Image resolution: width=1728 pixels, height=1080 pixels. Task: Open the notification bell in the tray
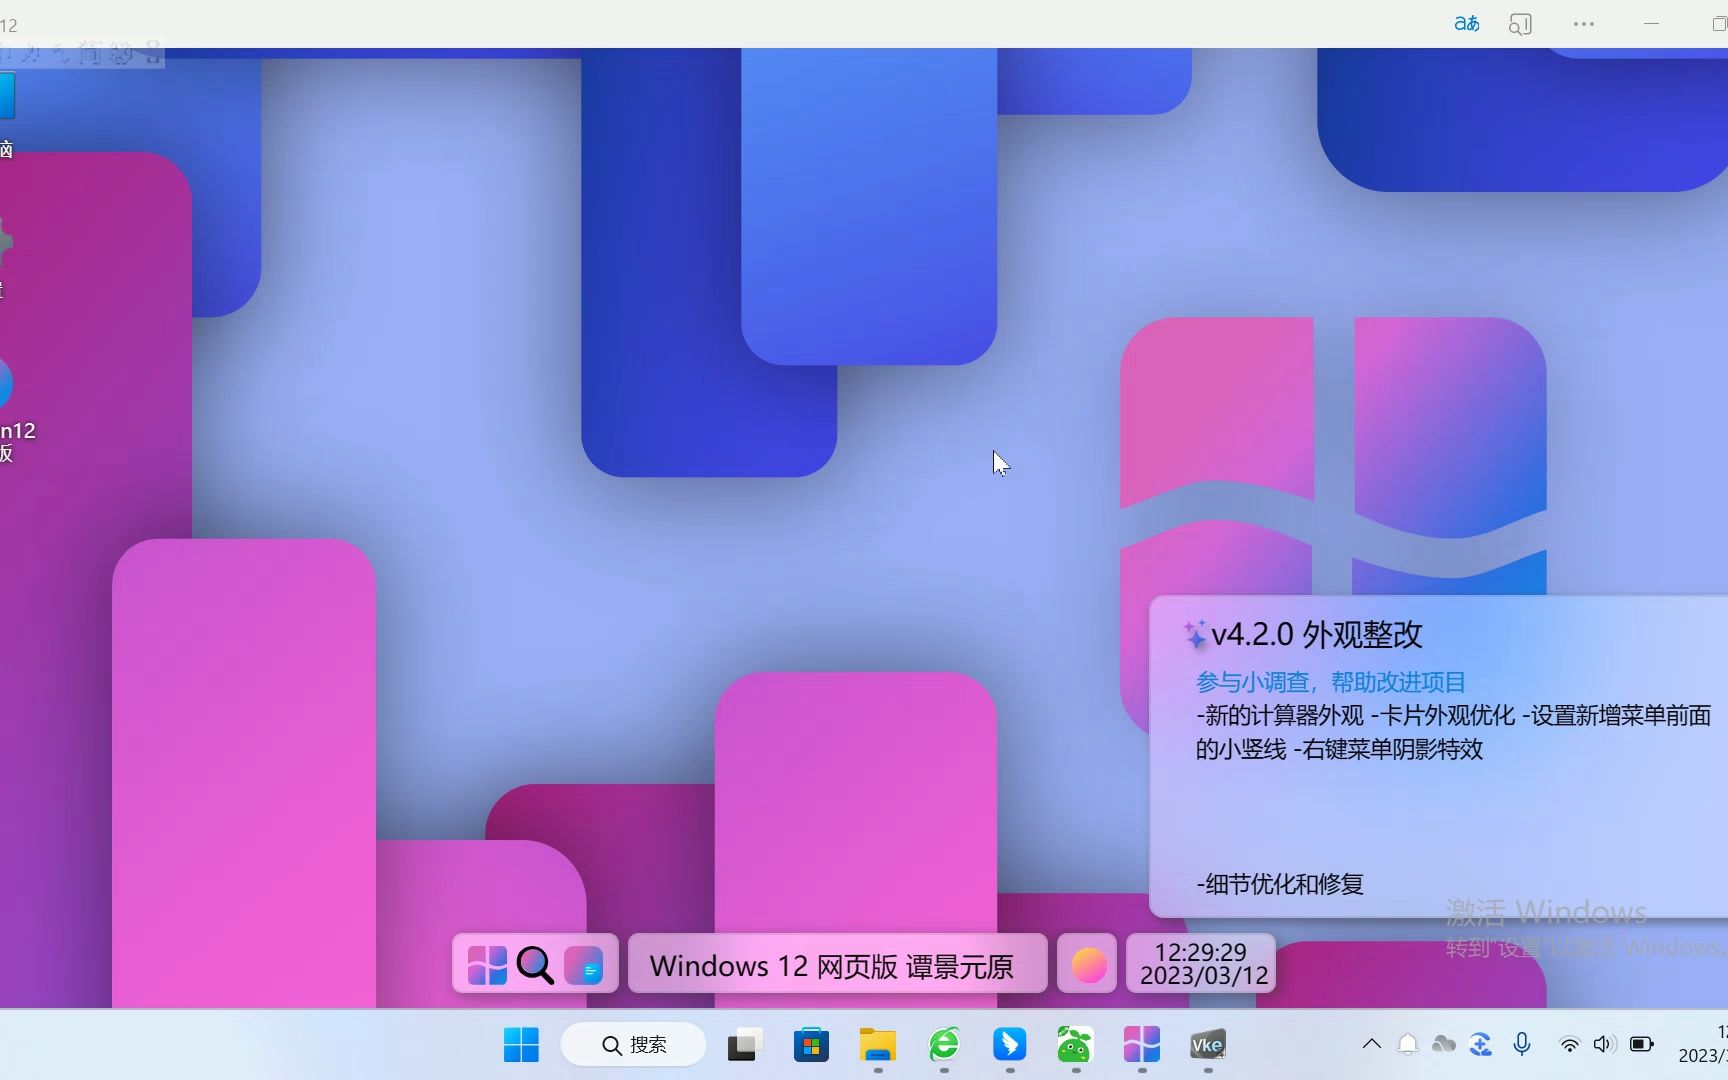(x=1408, y=1045)
